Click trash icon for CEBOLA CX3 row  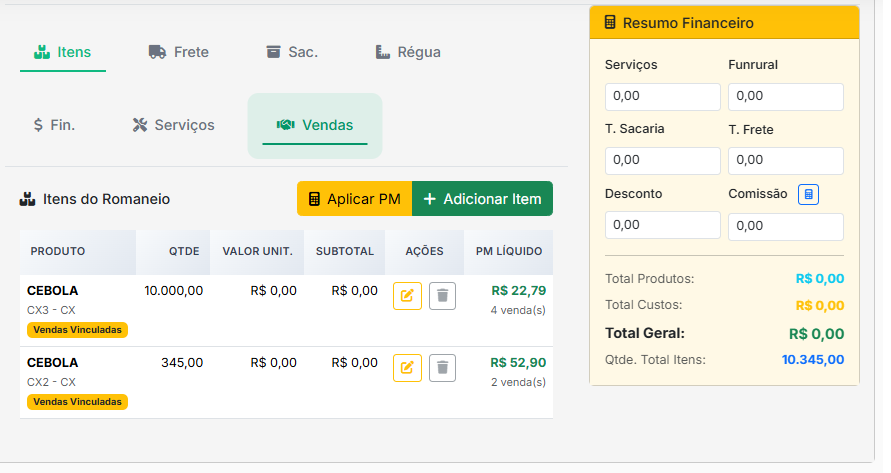(442, 296)
